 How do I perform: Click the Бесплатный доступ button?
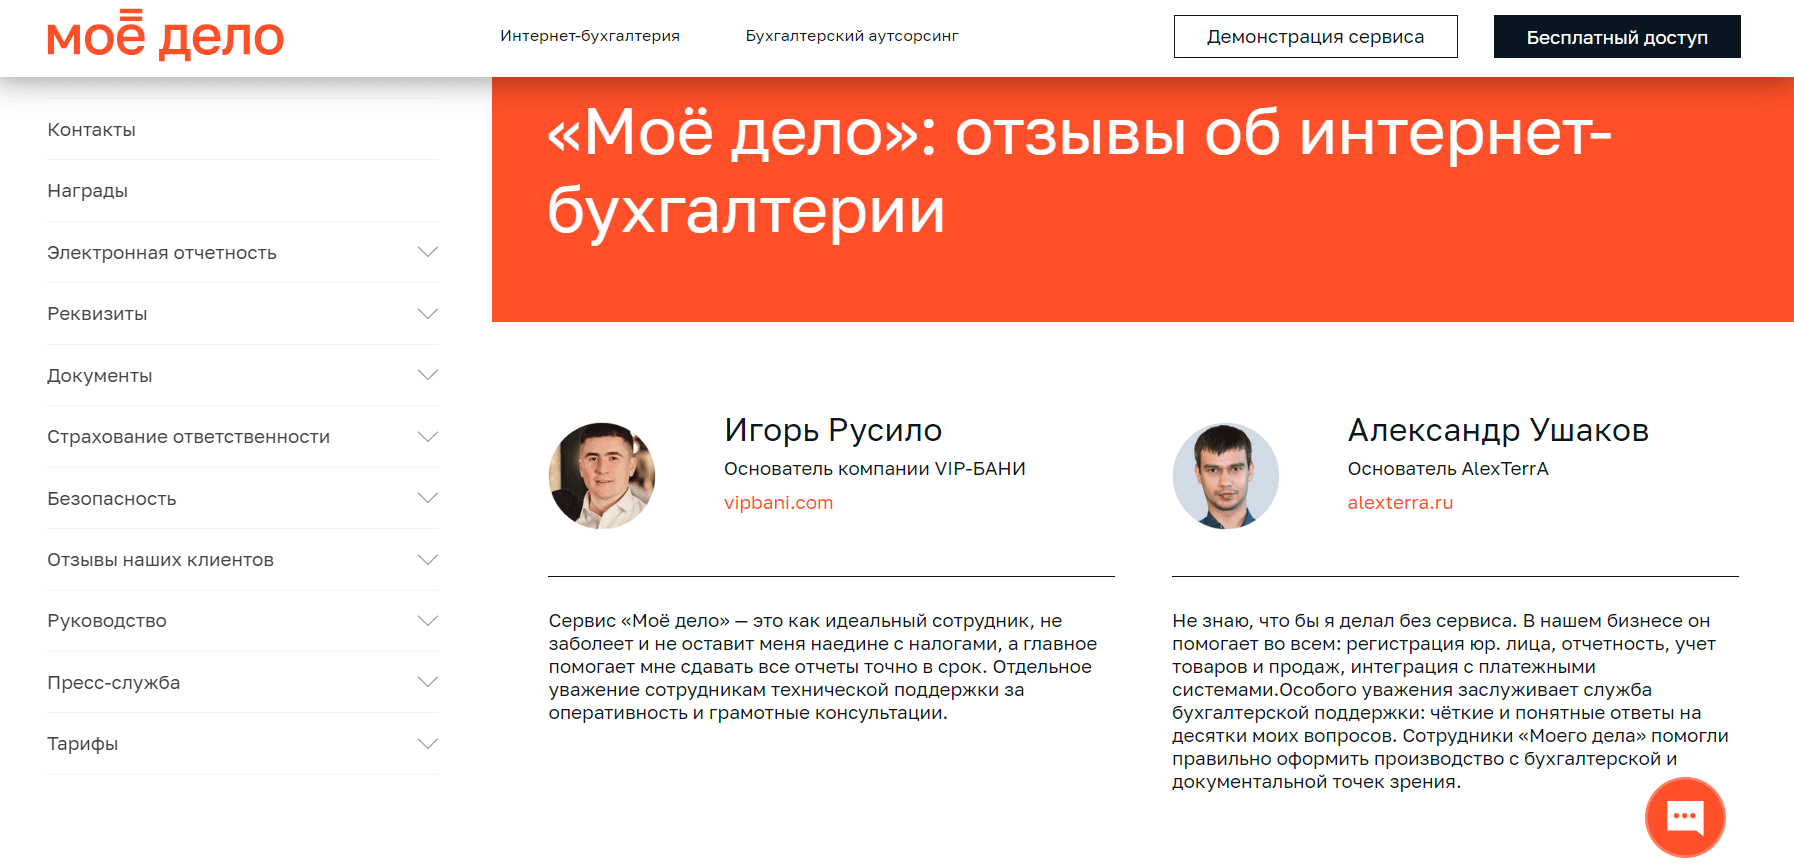coord(1617,37)
